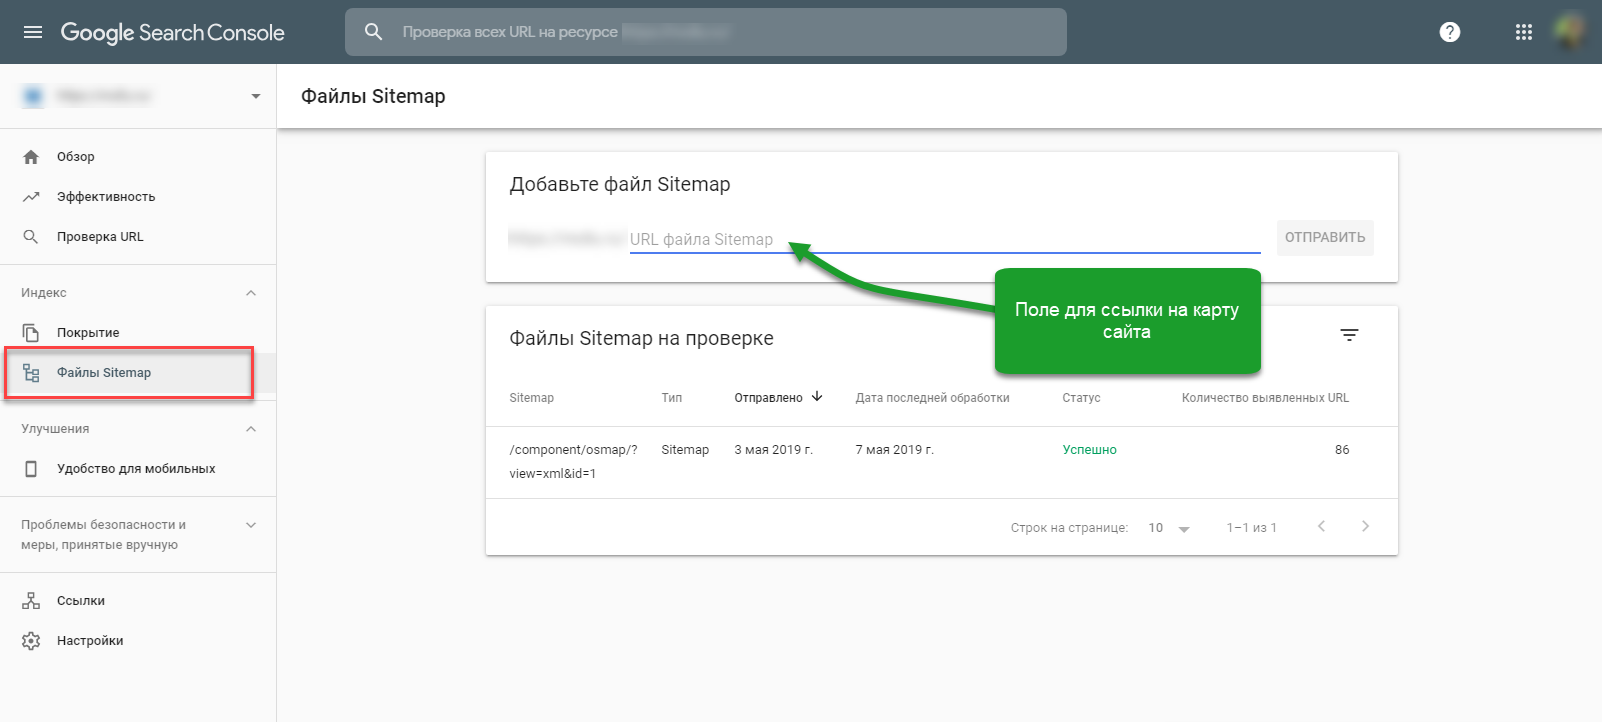Click the Google Search Console logo

173,32
